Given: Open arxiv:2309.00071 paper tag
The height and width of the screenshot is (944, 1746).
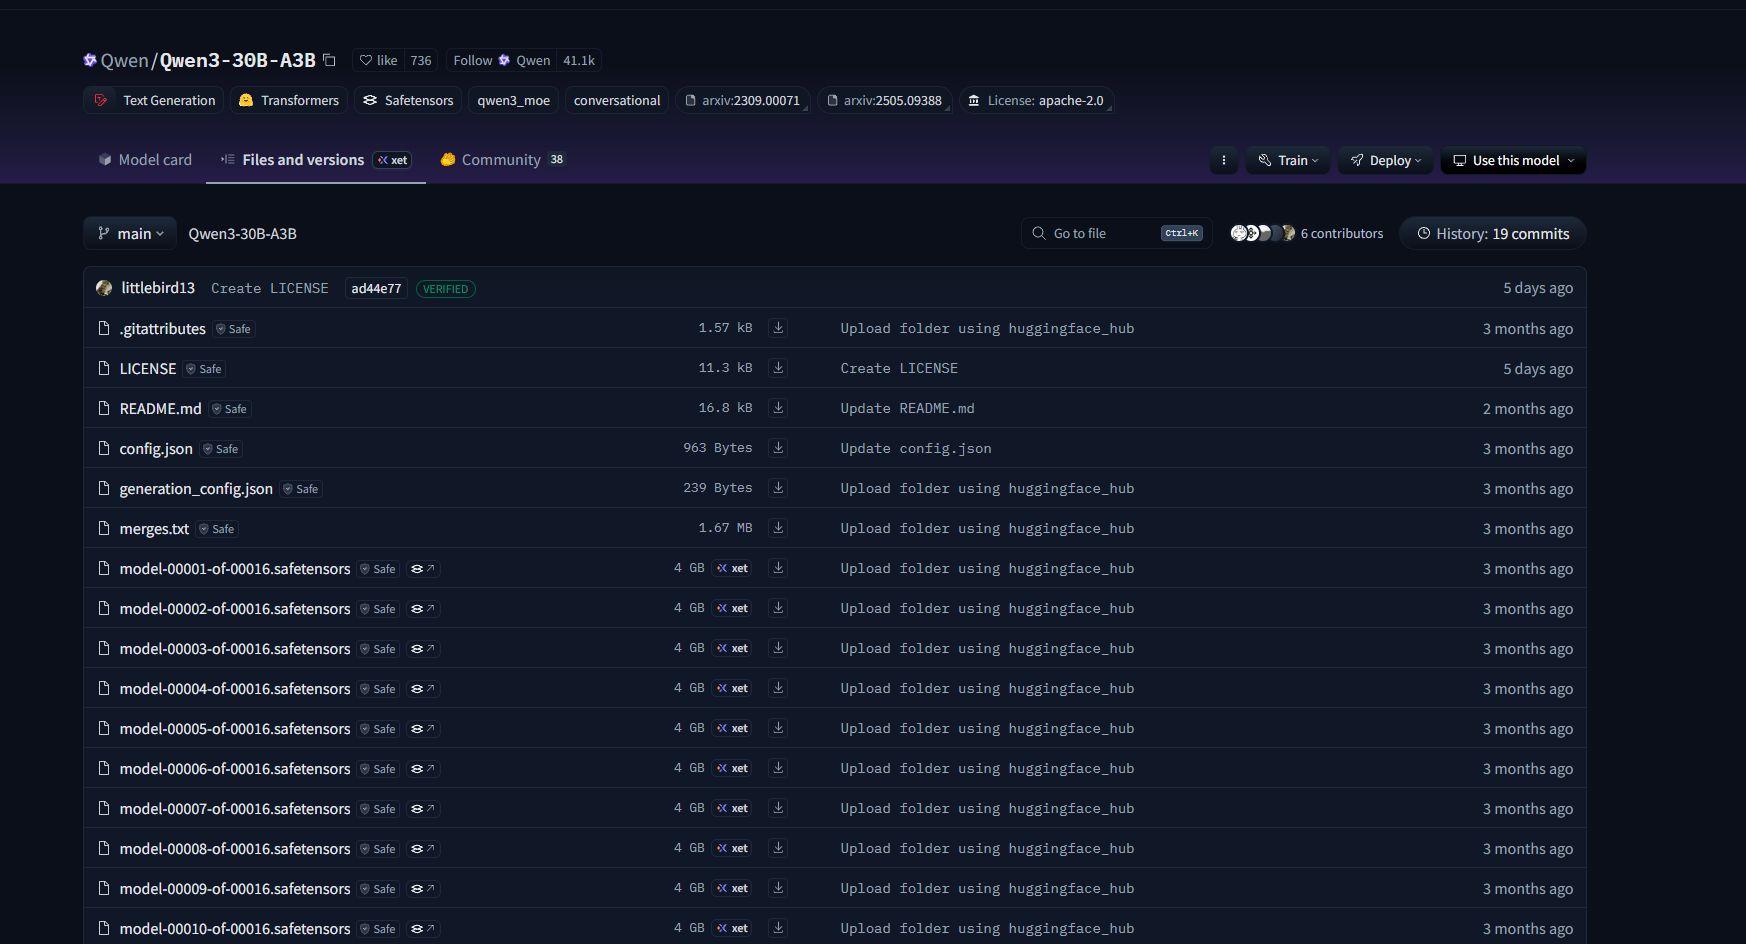Looking at the screenshot, I should [743, 101].
